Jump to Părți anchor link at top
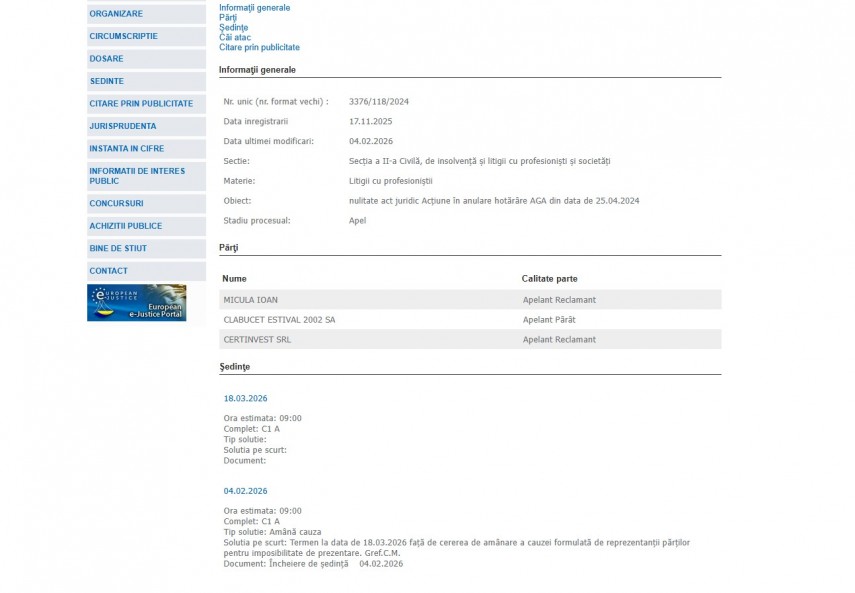The width and height of the screenshot is (855, 593). pyautogui.click(x=228, y=18)
